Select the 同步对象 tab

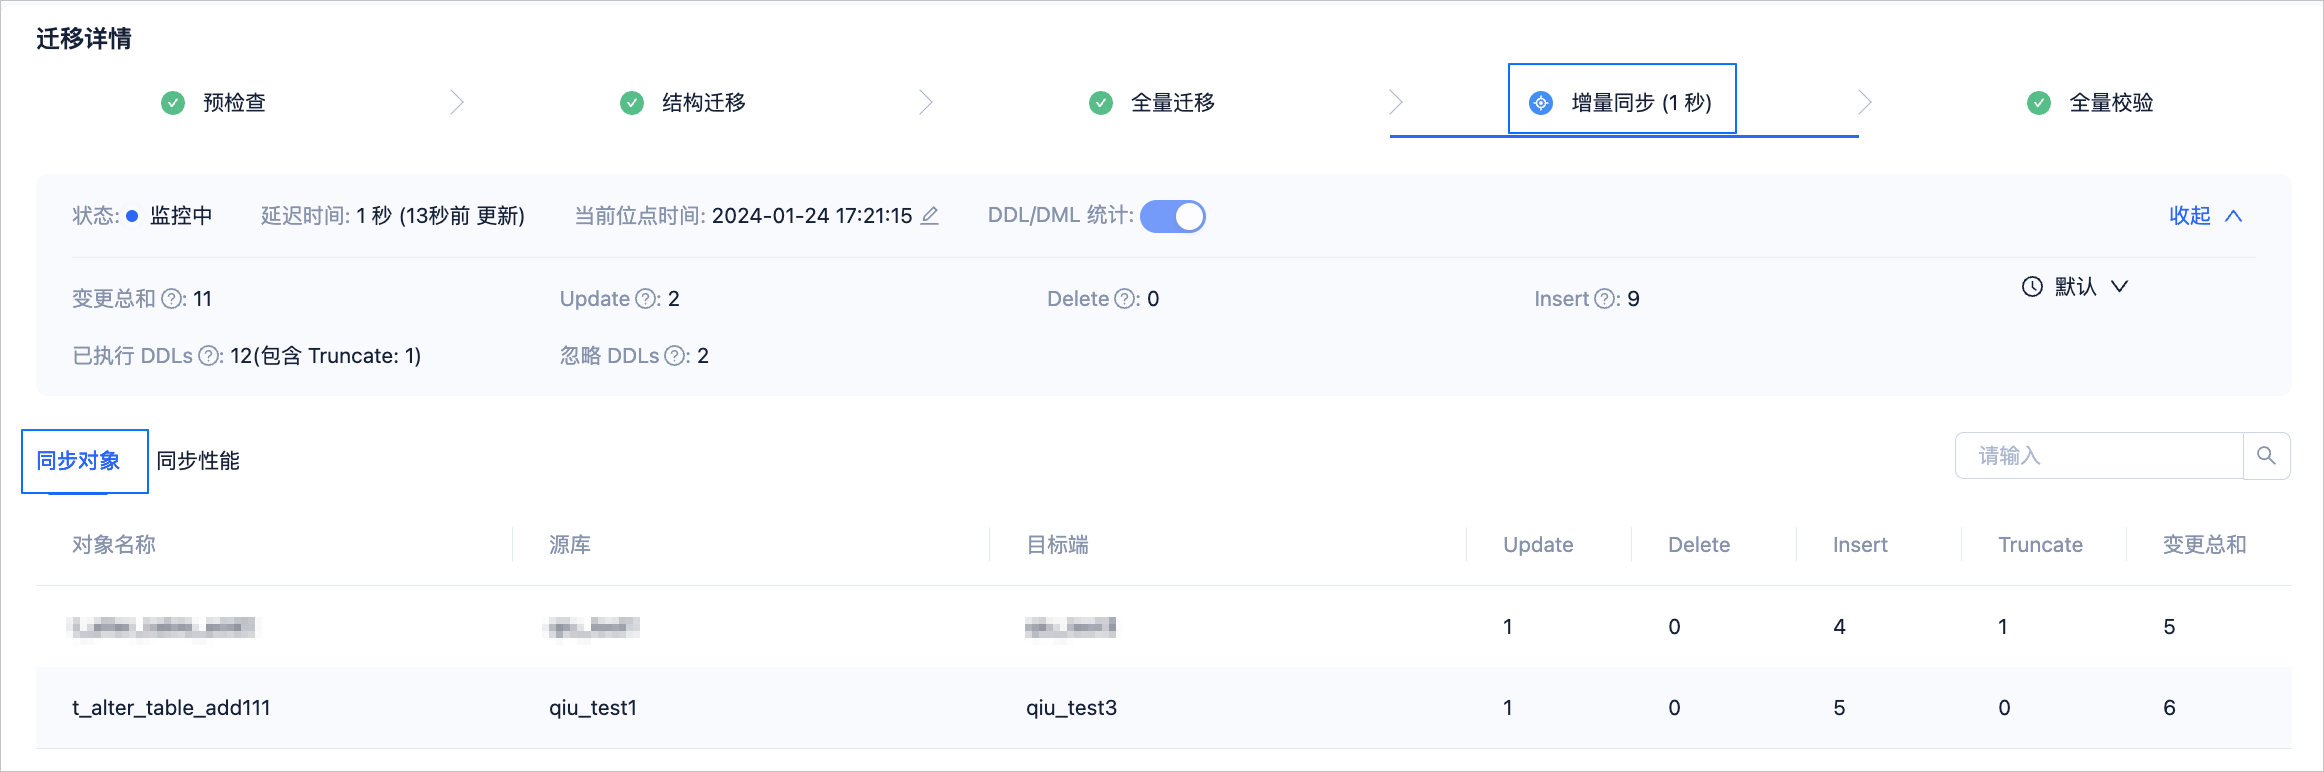pyautogui.click(x=78, y=461)
